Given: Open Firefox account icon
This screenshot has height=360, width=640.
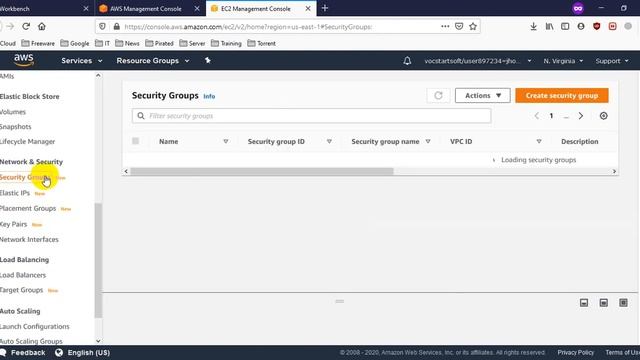Looking at the screenshot, I should 581,27.
